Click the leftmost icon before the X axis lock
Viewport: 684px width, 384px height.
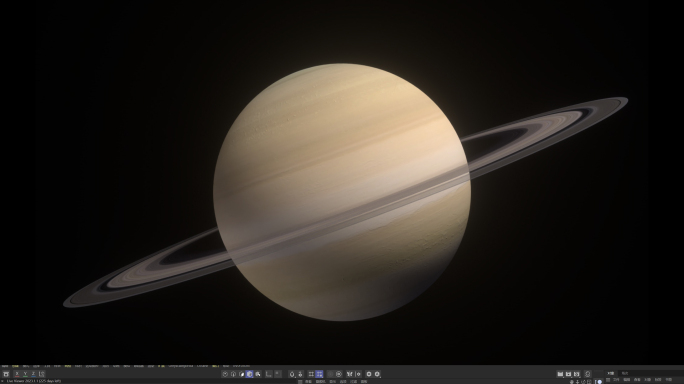6,374
